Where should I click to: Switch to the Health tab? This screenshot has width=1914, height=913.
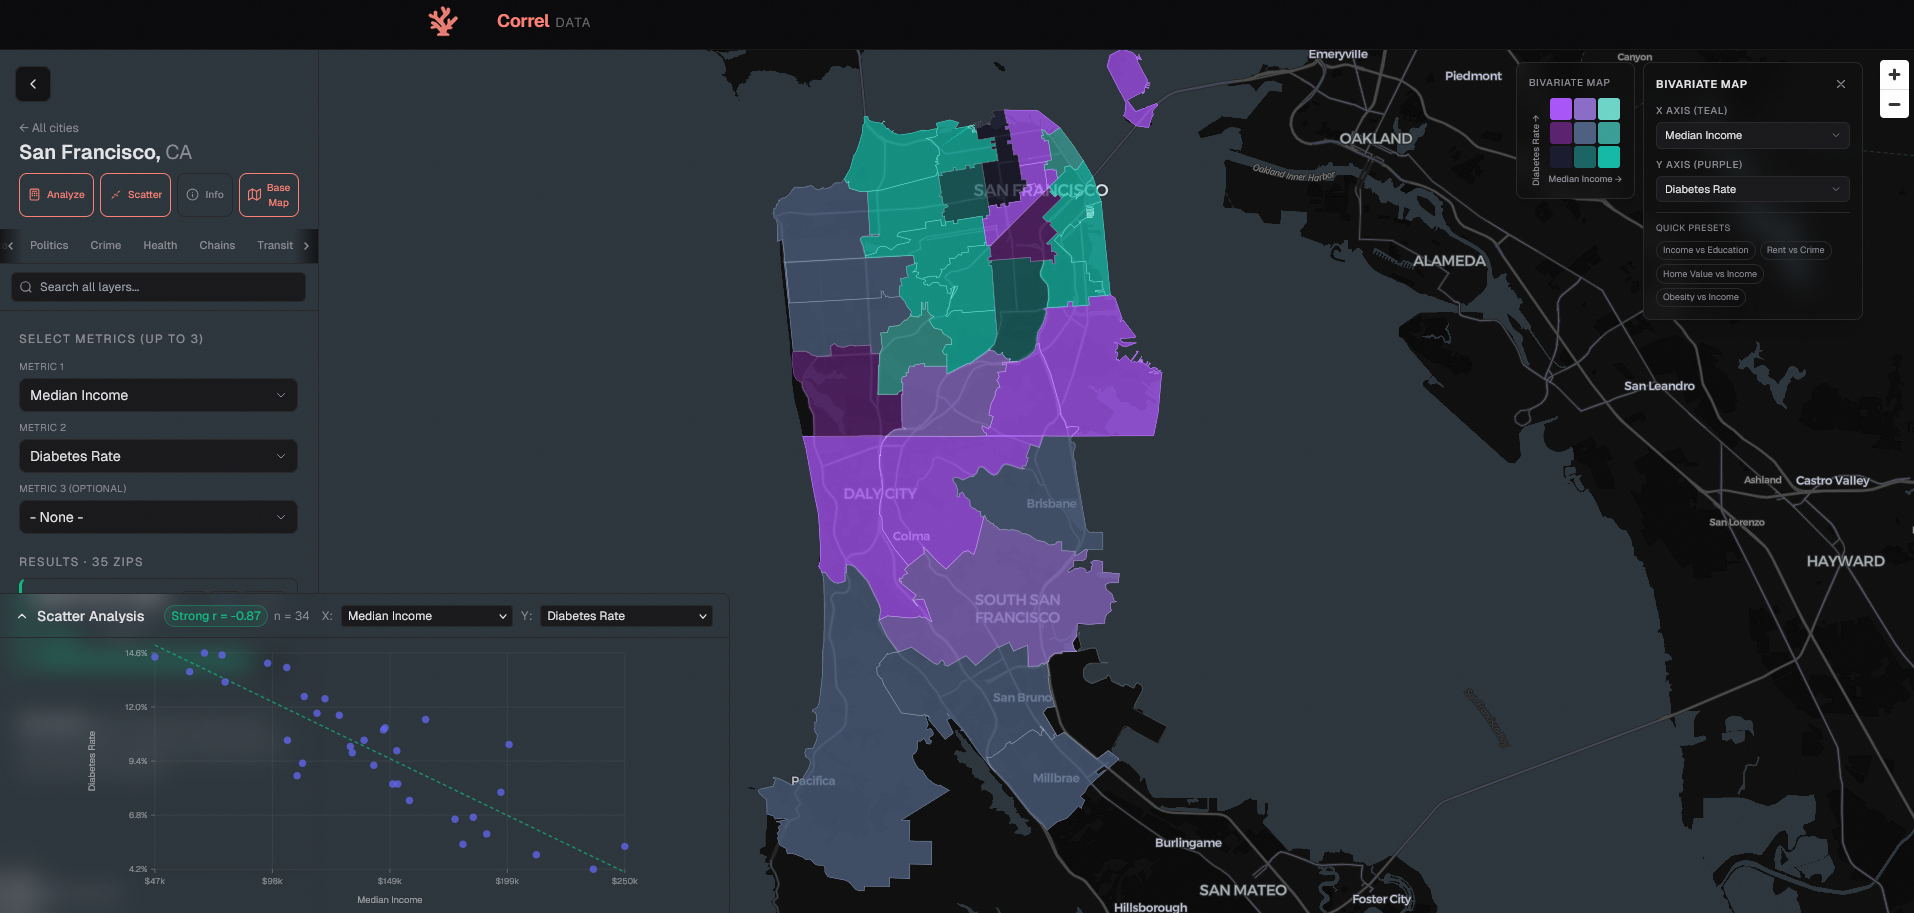click(160, 245)
